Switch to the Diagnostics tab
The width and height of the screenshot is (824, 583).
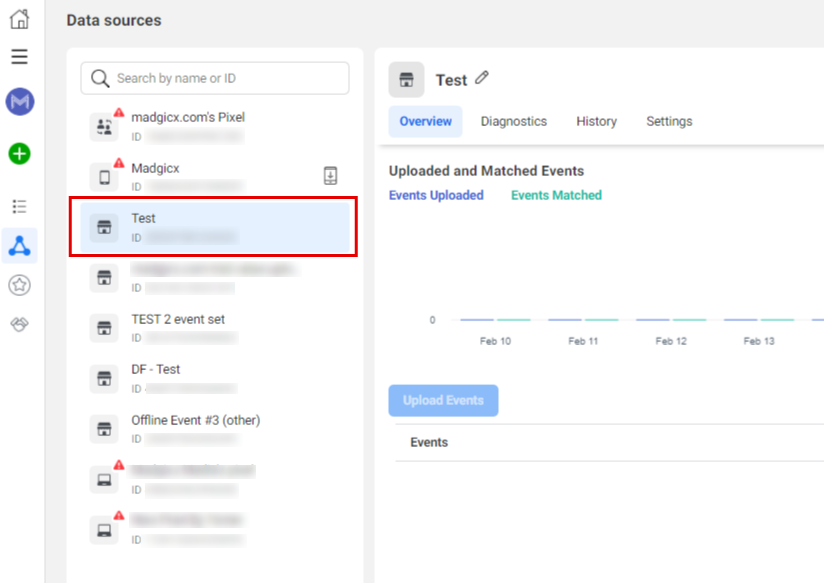[513, 121]
